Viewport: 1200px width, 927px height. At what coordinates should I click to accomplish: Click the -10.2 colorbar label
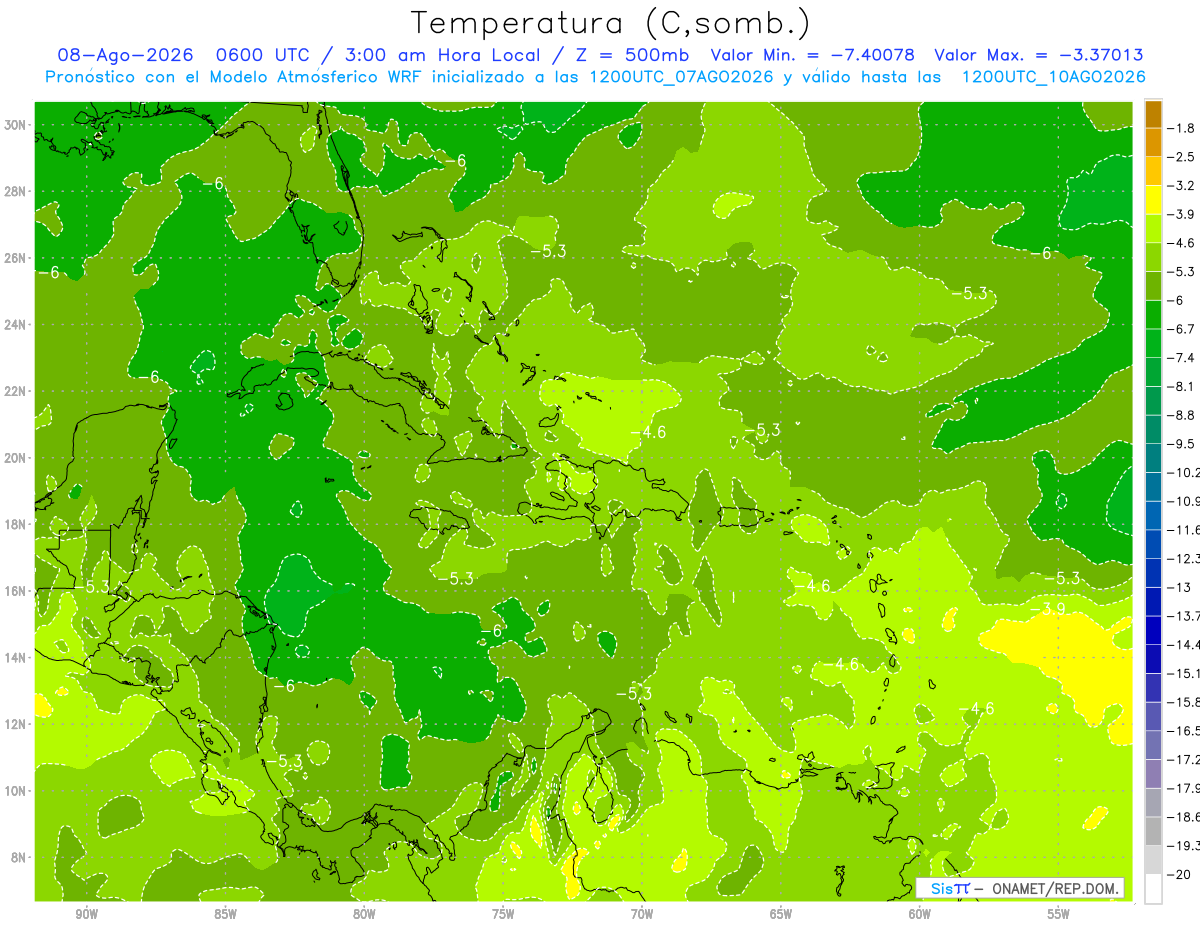tap(1183, 473)
